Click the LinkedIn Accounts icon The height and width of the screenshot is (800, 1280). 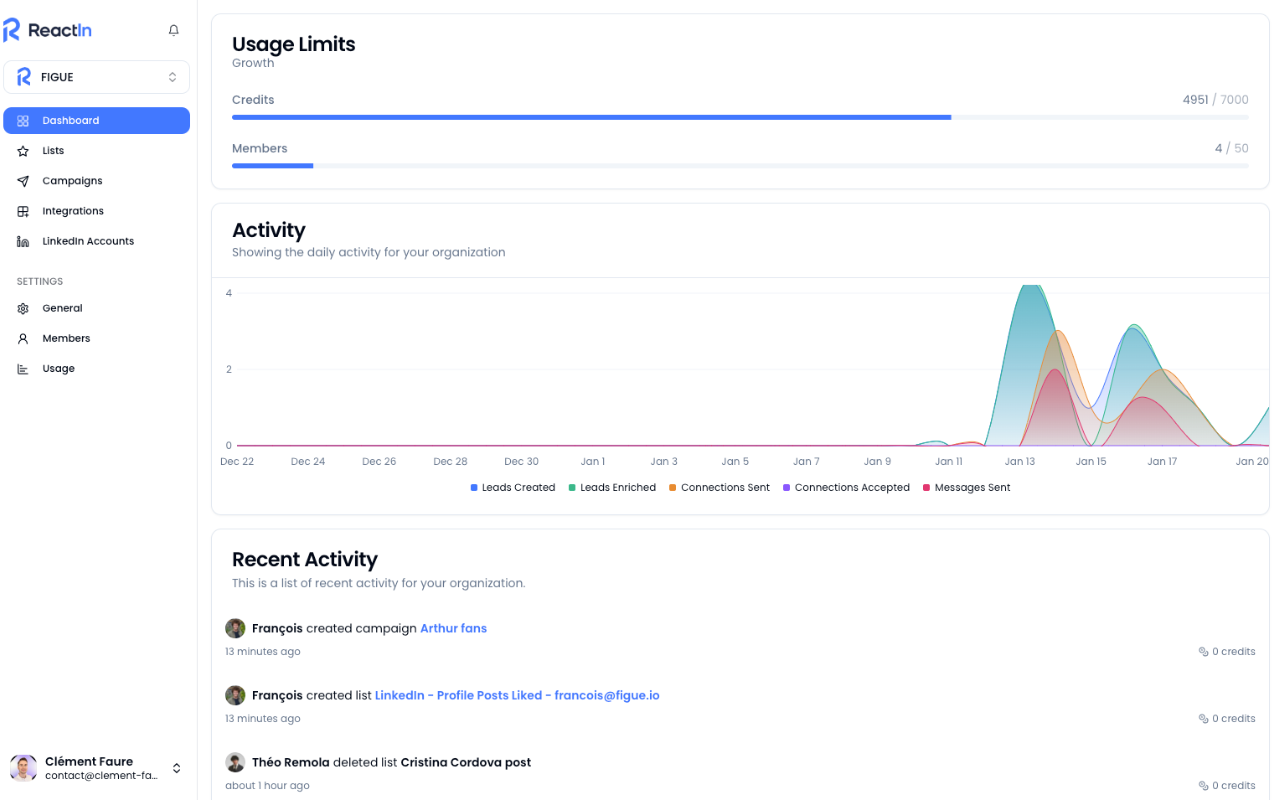coord(23,242)
